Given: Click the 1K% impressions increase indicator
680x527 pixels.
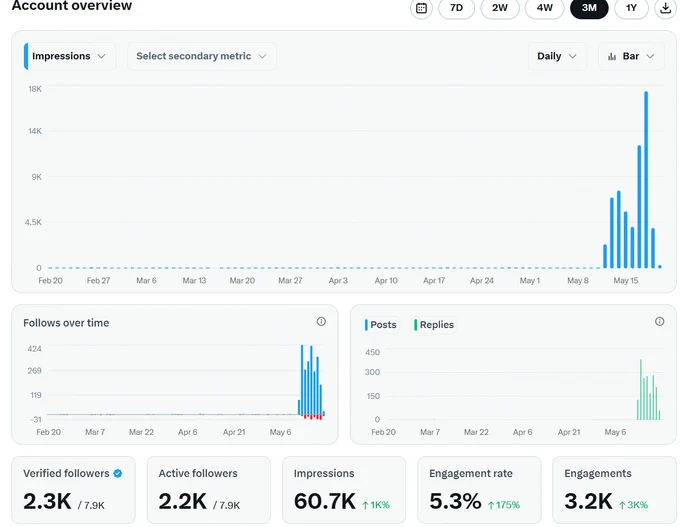Looking at the screenshot, I should tap(376, 505).
